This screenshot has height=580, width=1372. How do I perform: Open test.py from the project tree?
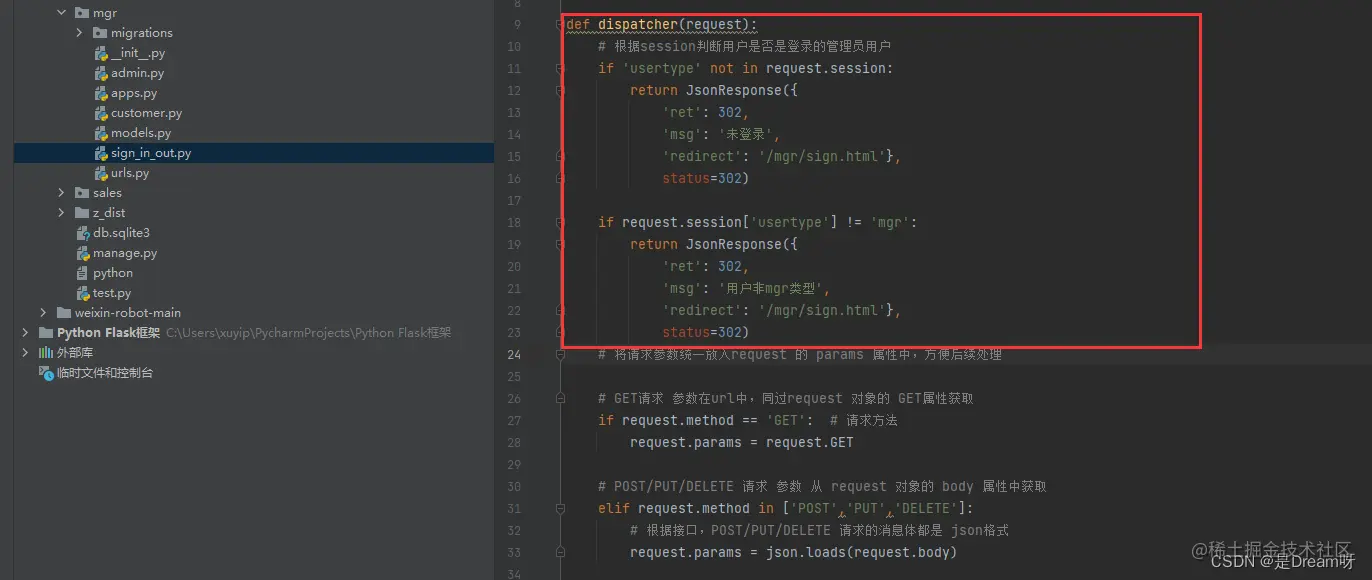click(x=112, y=293)
